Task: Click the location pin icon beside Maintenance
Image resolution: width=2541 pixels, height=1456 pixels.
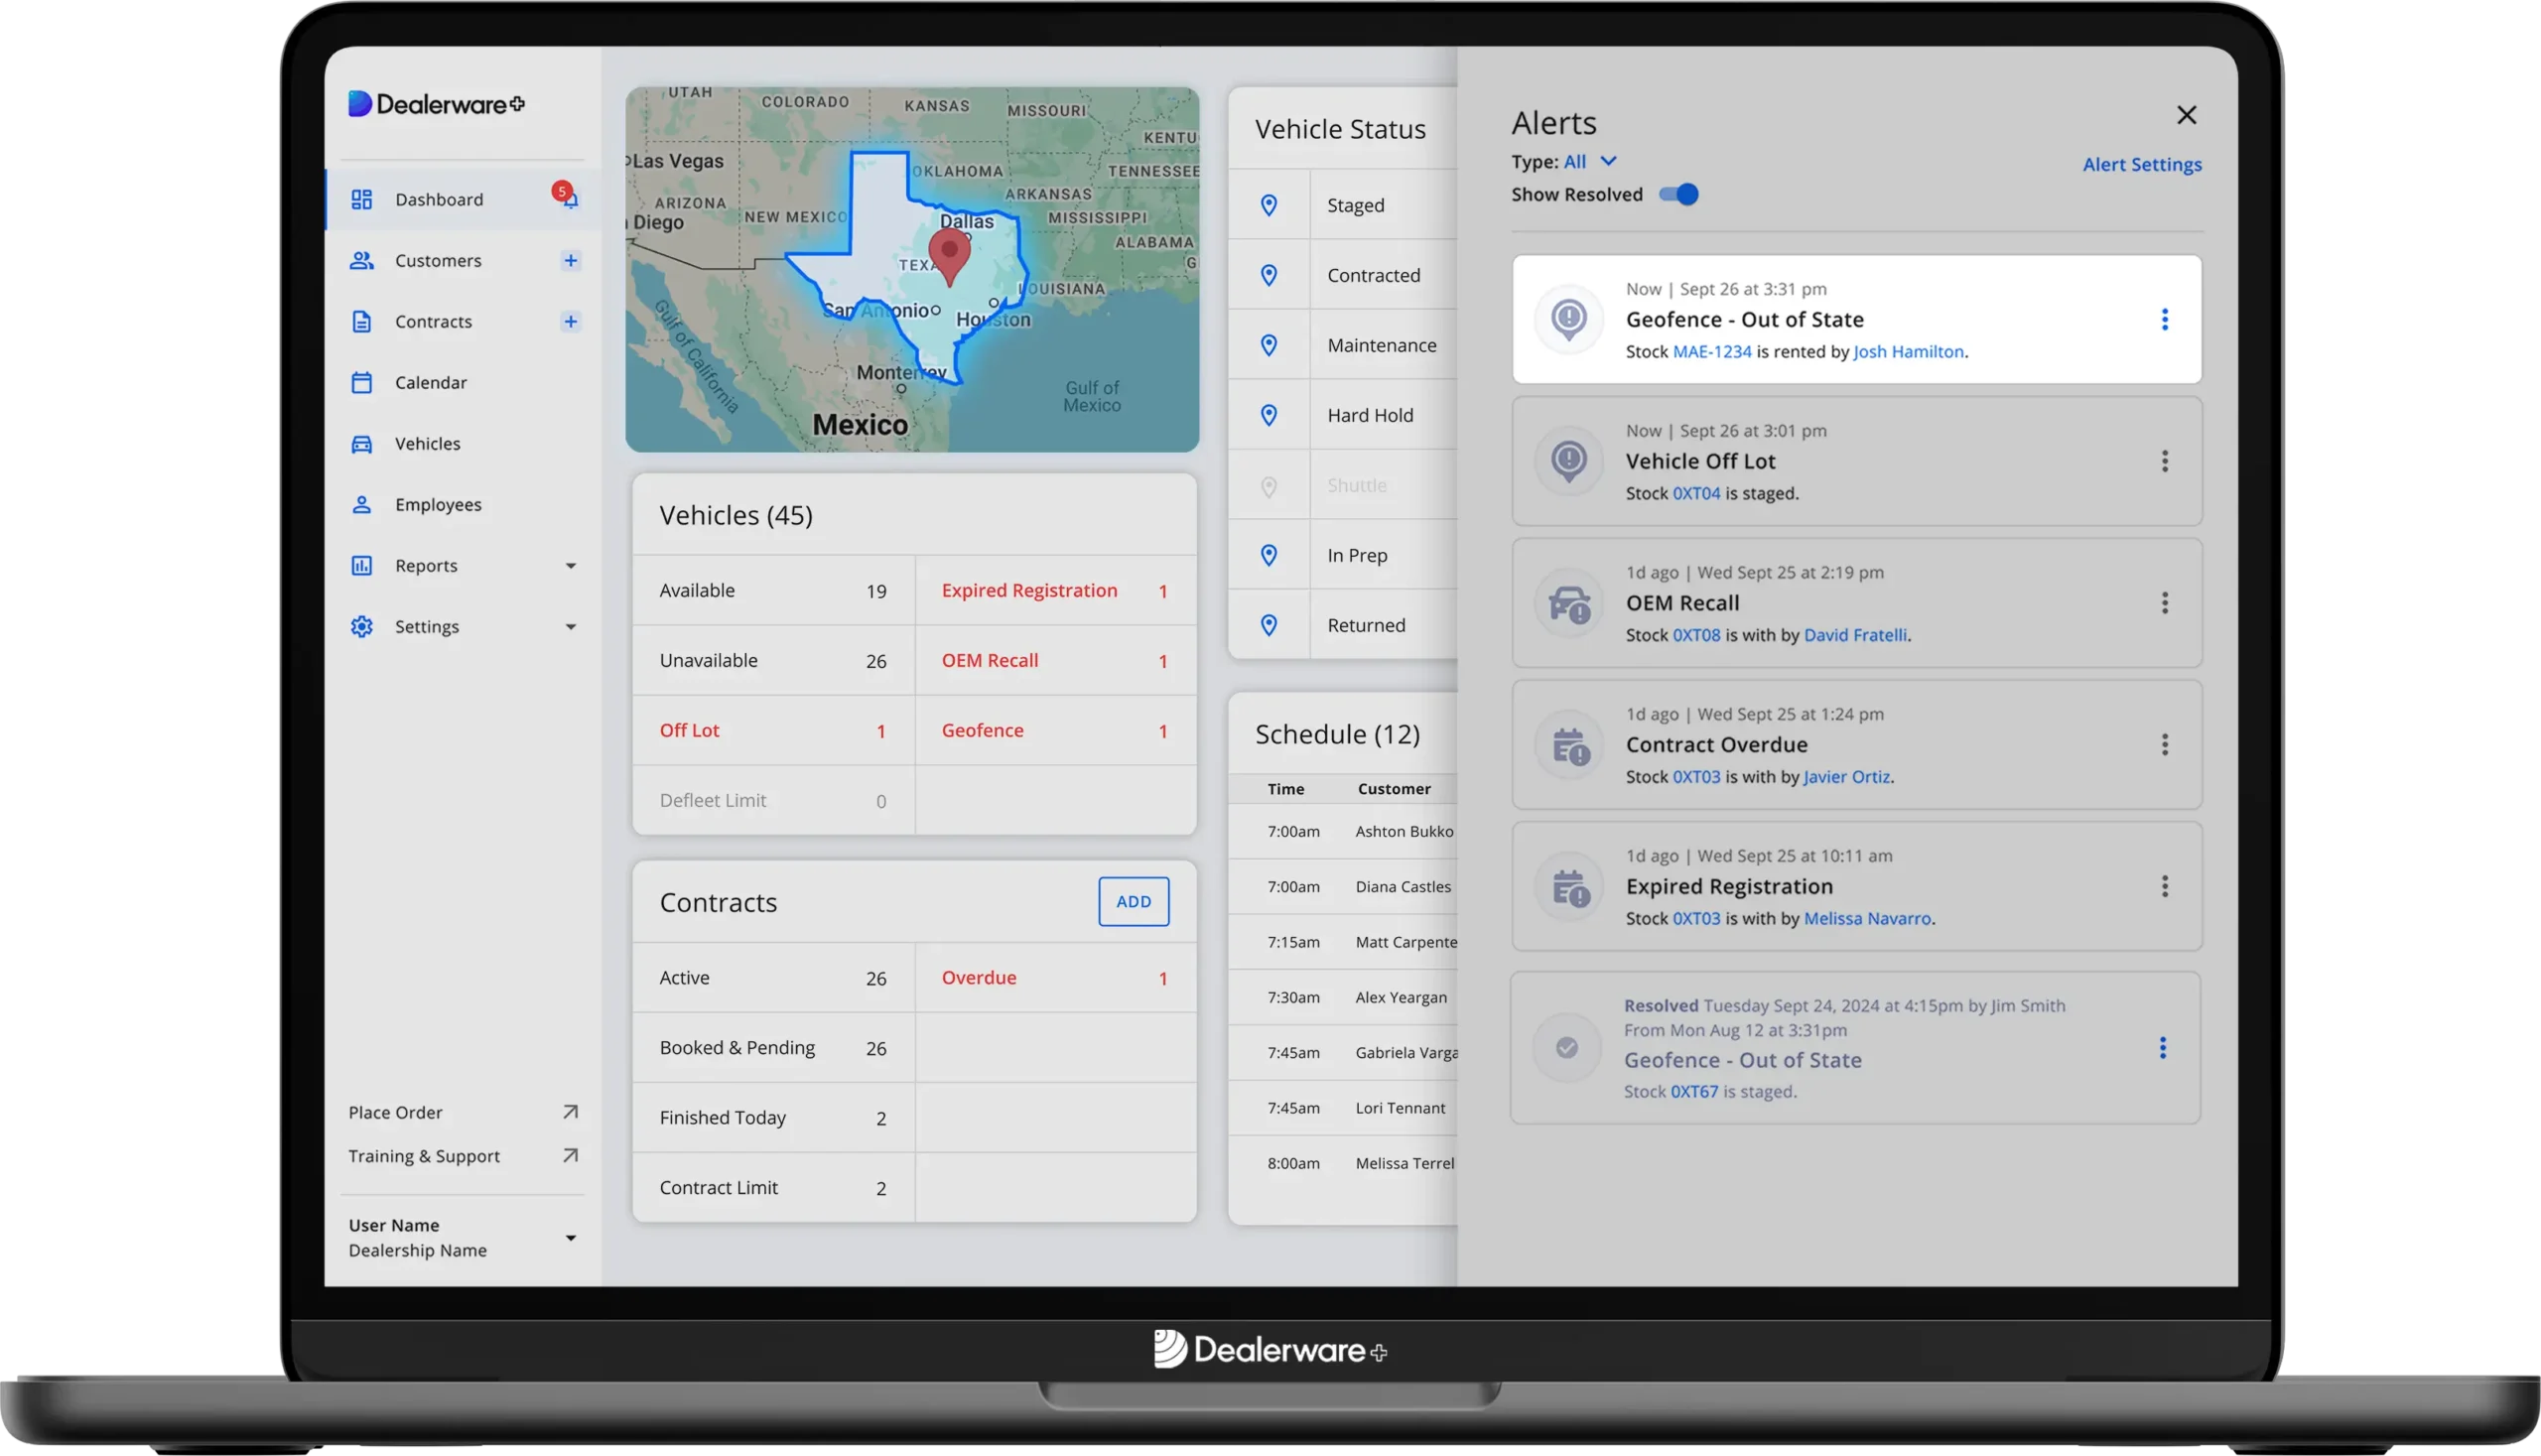Action: click(1269, 345)
